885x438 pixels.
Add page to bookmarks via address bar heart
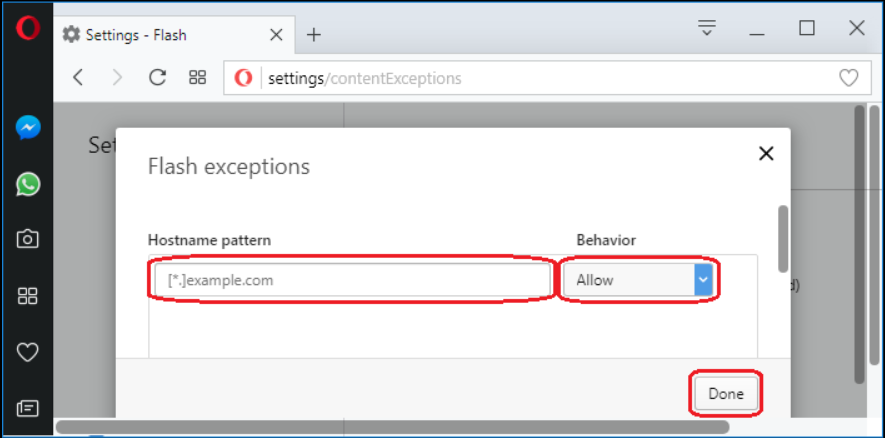coord(848,78)
